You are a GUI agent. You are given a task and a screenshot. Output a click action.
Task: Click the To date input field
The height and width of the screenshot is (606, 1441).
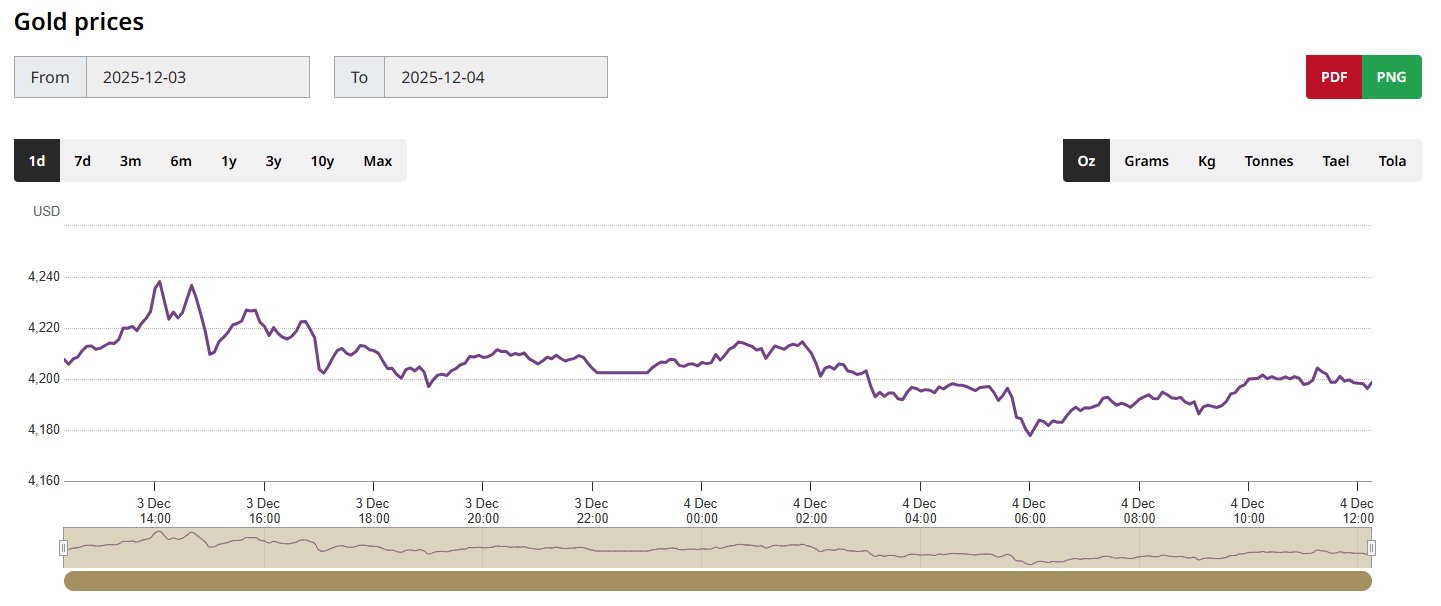click(x=495, y=77)
